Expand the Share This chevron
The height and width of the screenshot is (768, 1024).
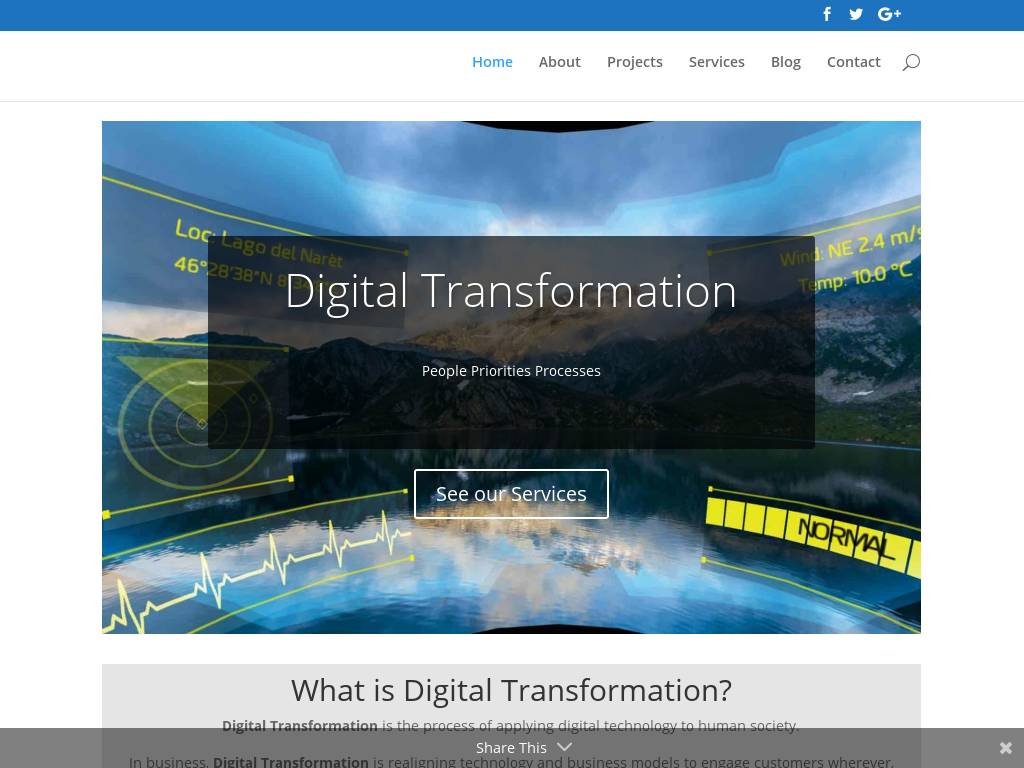point(565,747)
